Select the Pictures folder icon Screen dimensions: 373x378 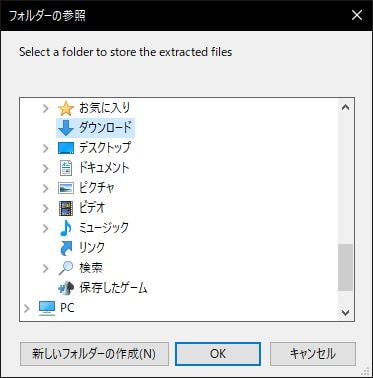click(x=66, y=188)
